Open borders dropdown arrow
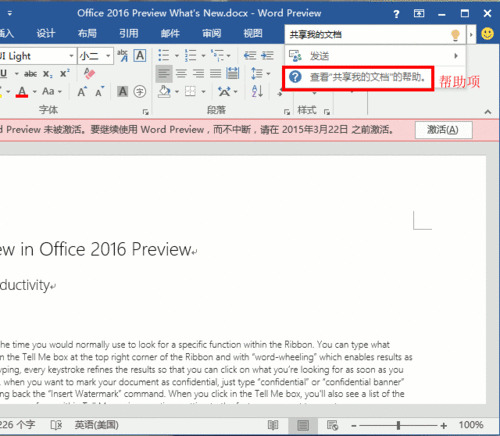The width and height of the screenshot is (500, 436). (203, 92)
